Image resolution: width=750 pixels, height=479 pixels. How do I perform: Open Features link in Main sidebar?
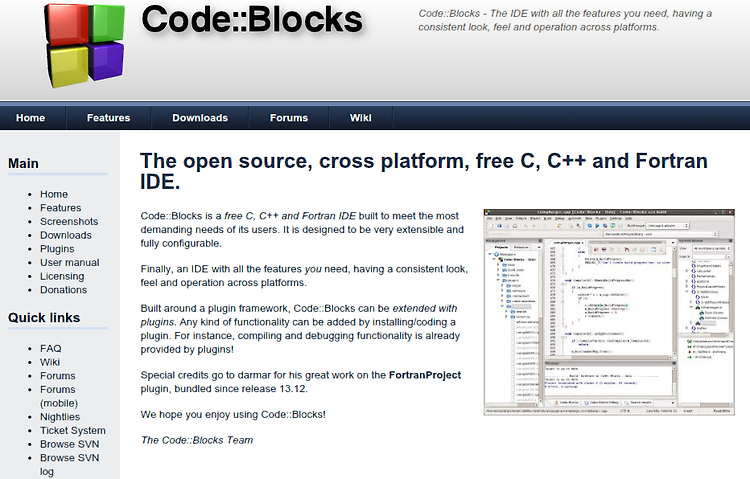[x=61, y=208]
